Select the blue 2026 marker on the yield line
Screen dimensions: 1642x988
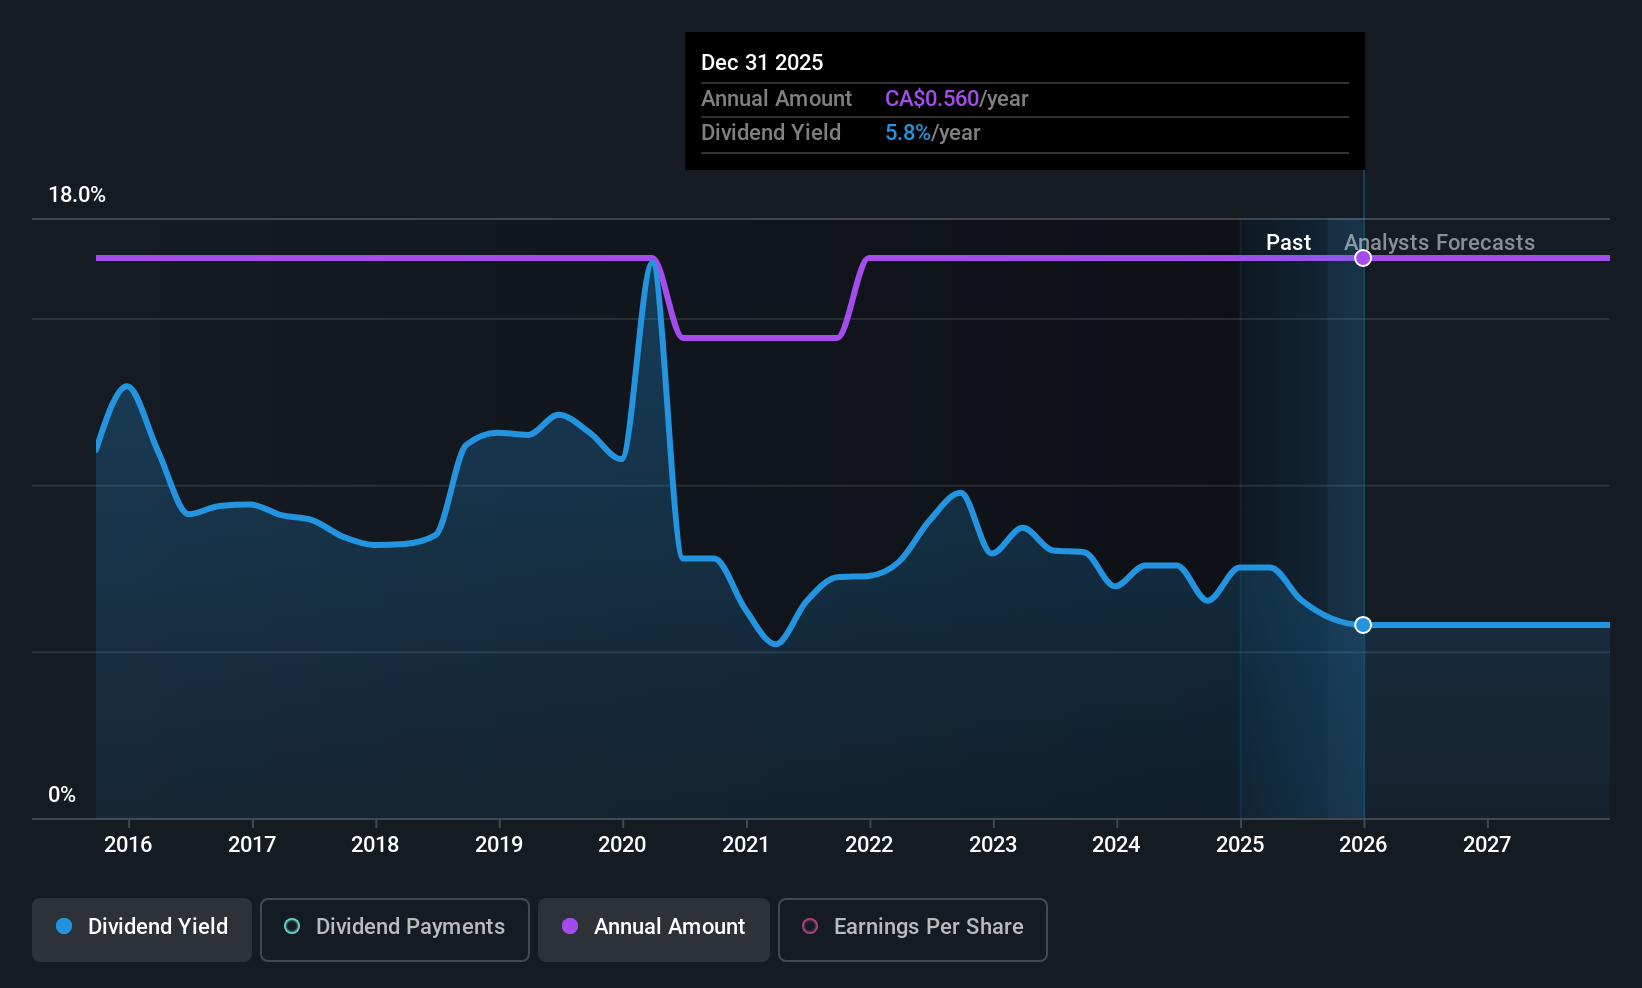point(1362,625)
